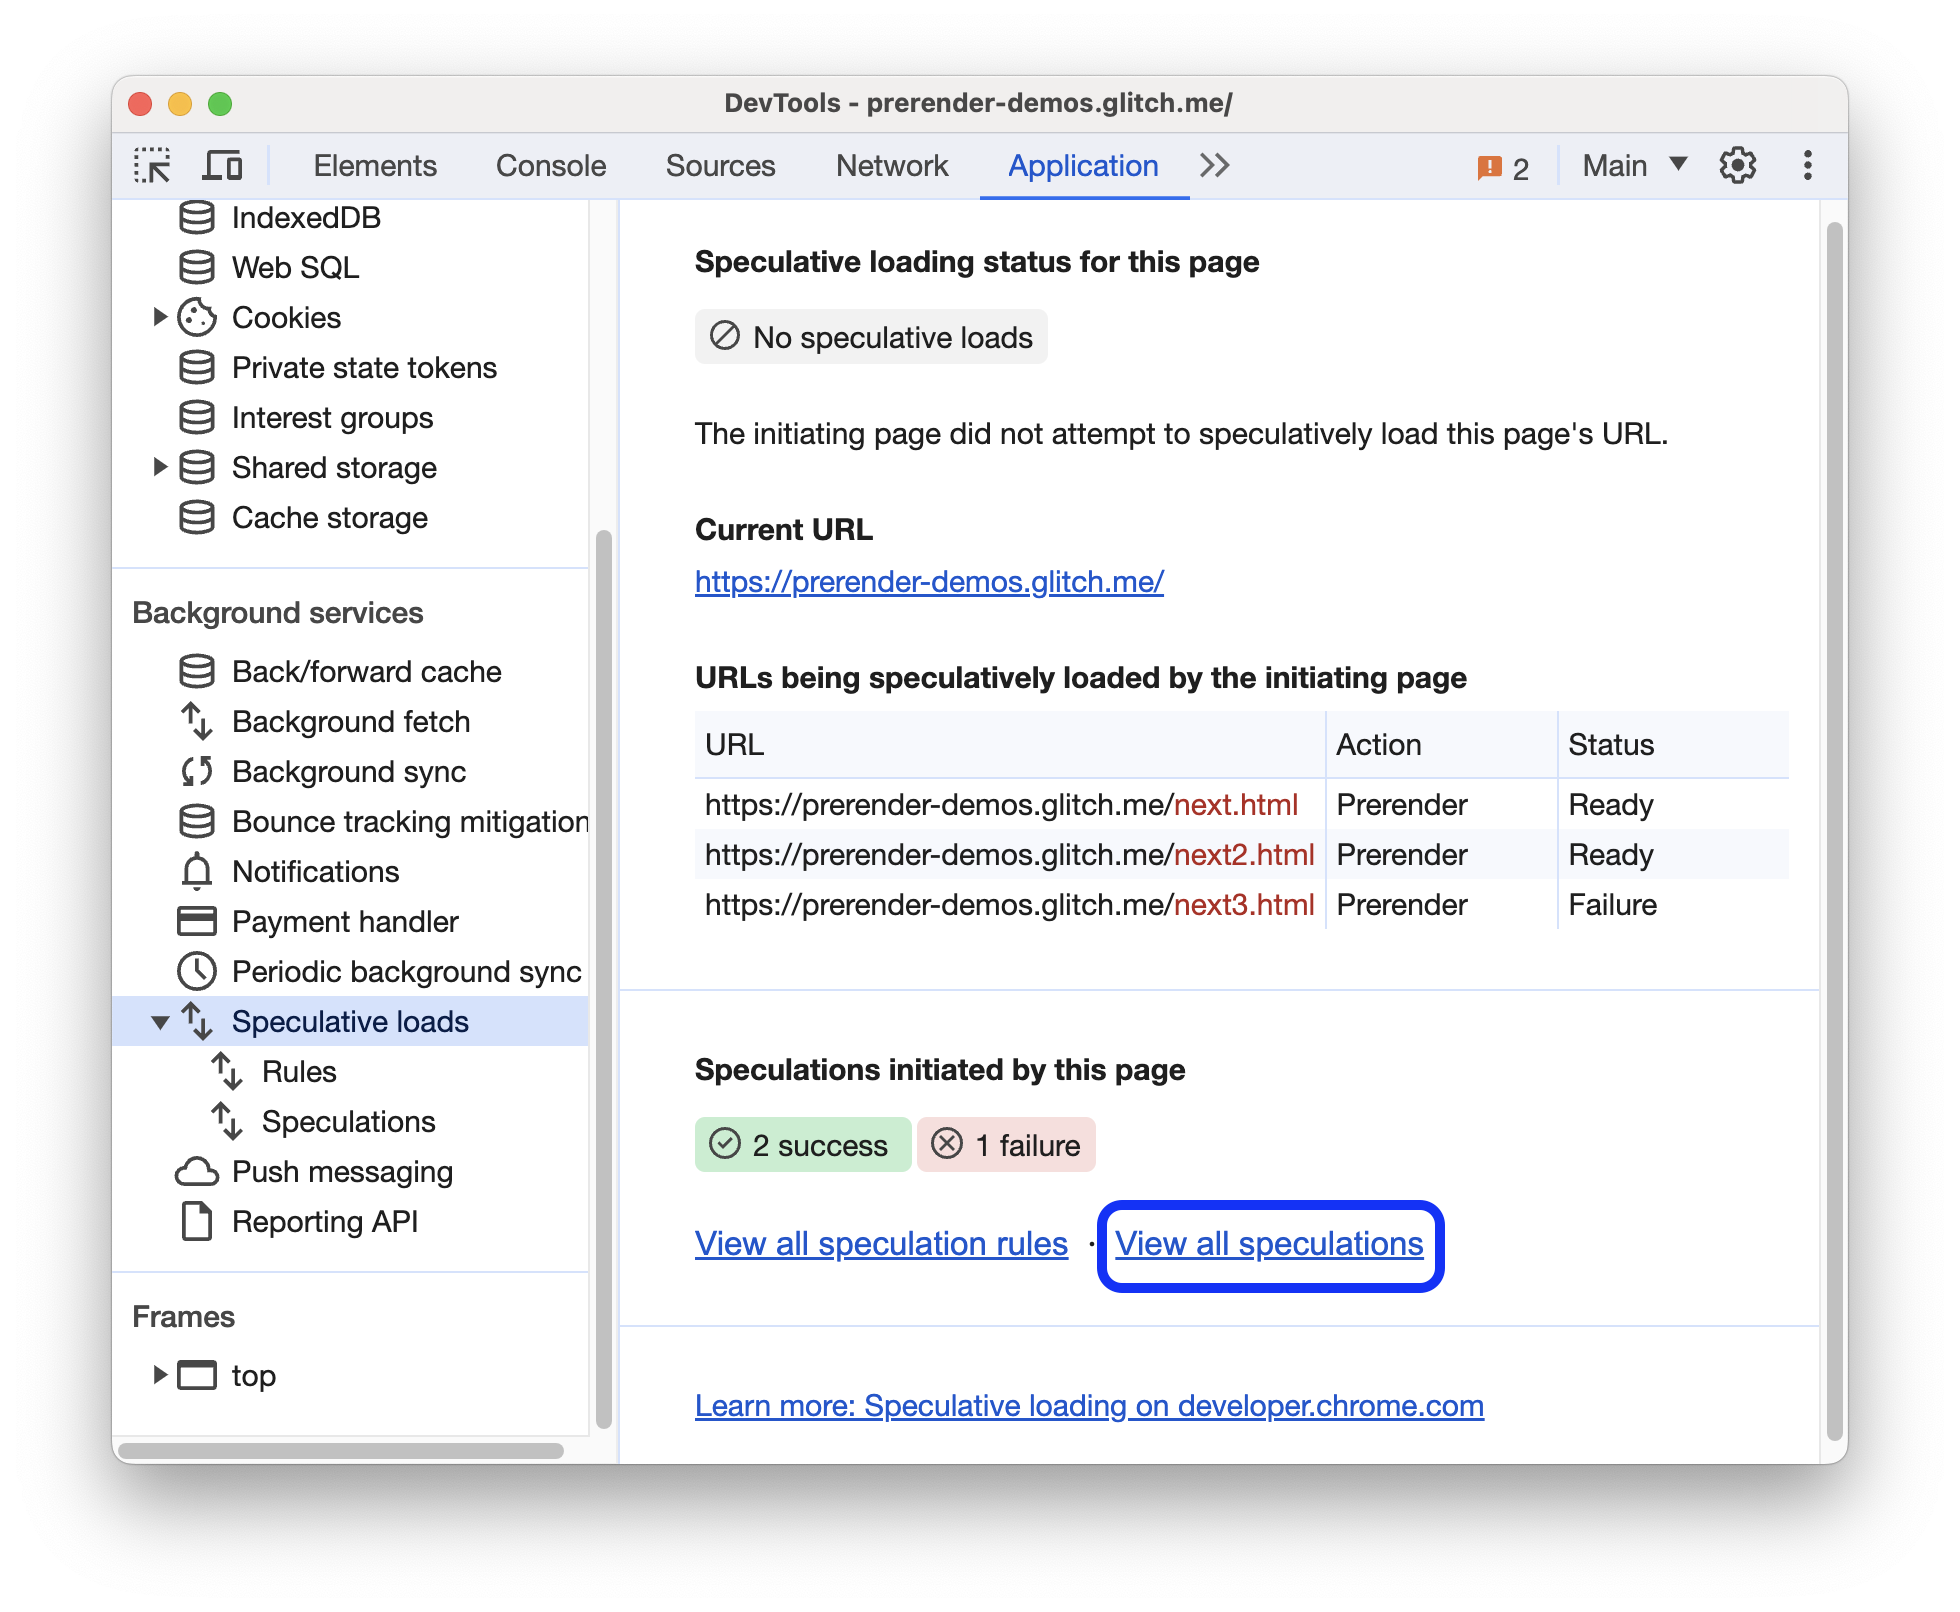
Task: Click the current URL https://prerender-demos.glitch.me/
Action: (x=928, y=580)
